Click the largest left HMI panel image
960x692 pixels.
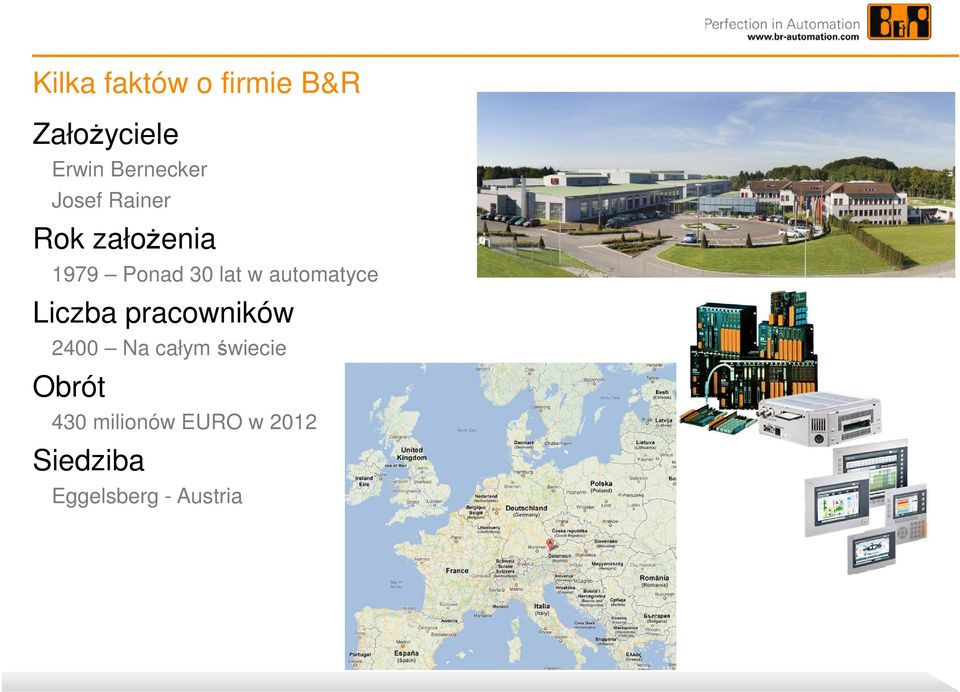(837, 505)
